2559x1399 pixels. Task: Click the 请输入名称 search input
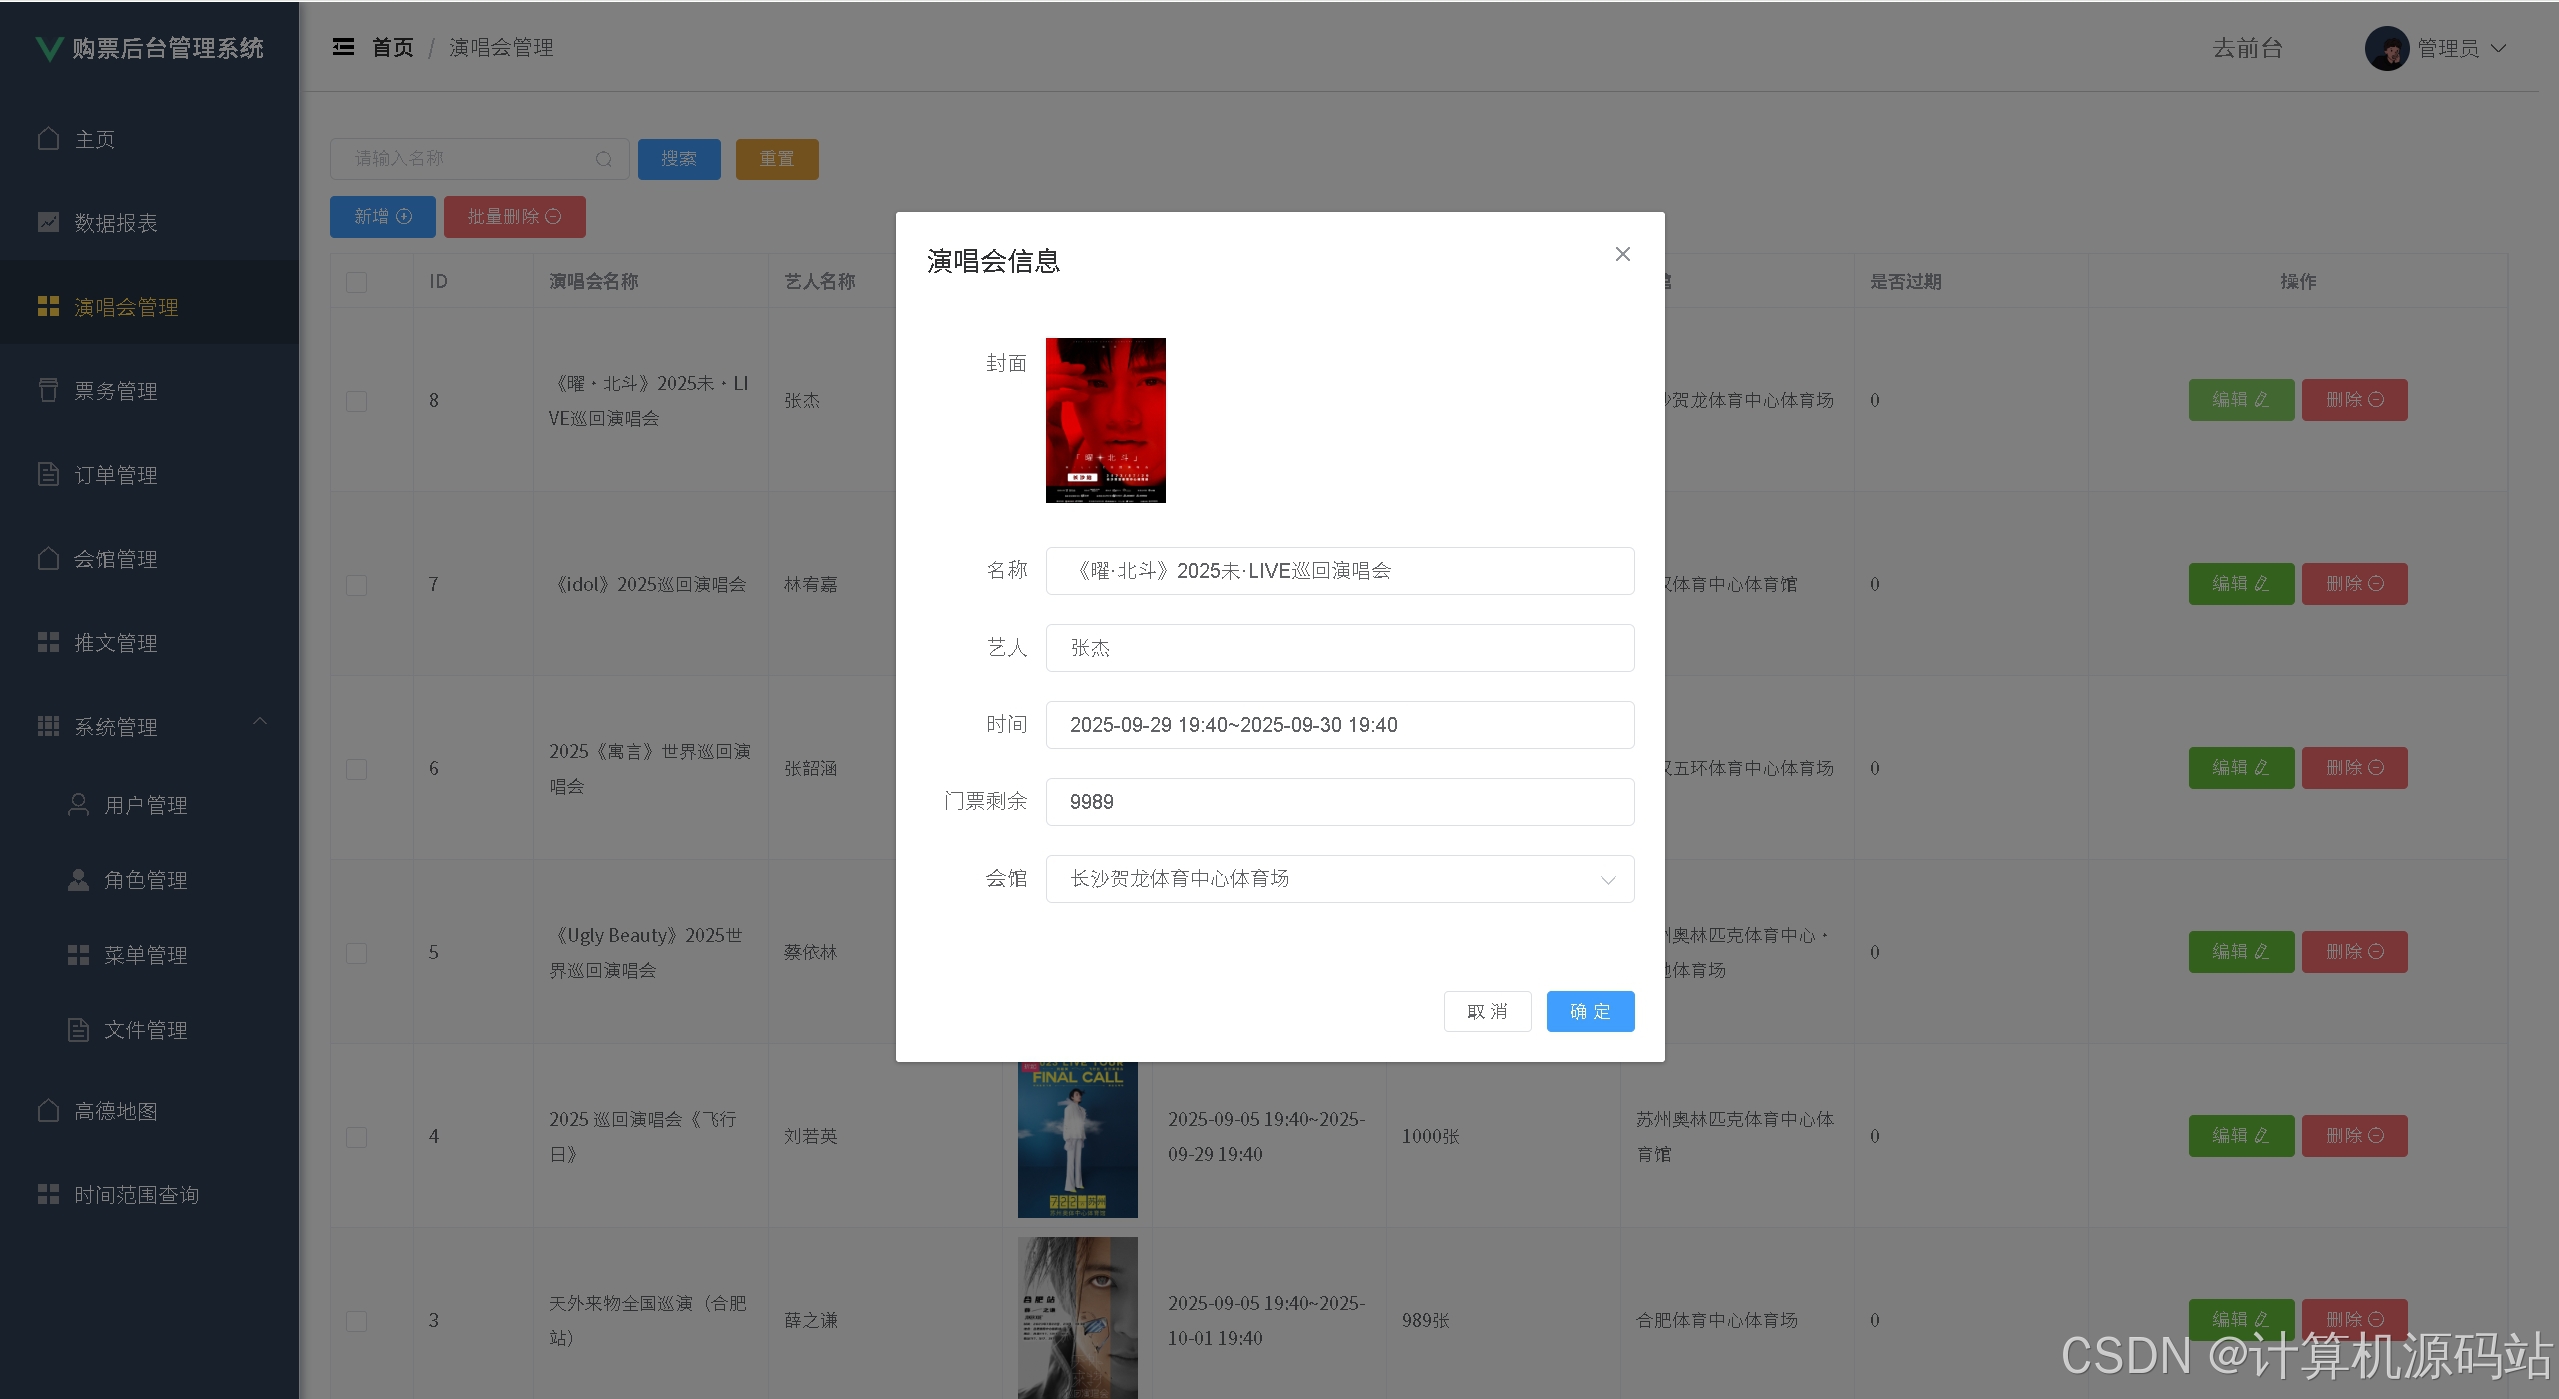pyautogui.click(x=479, y=159)
